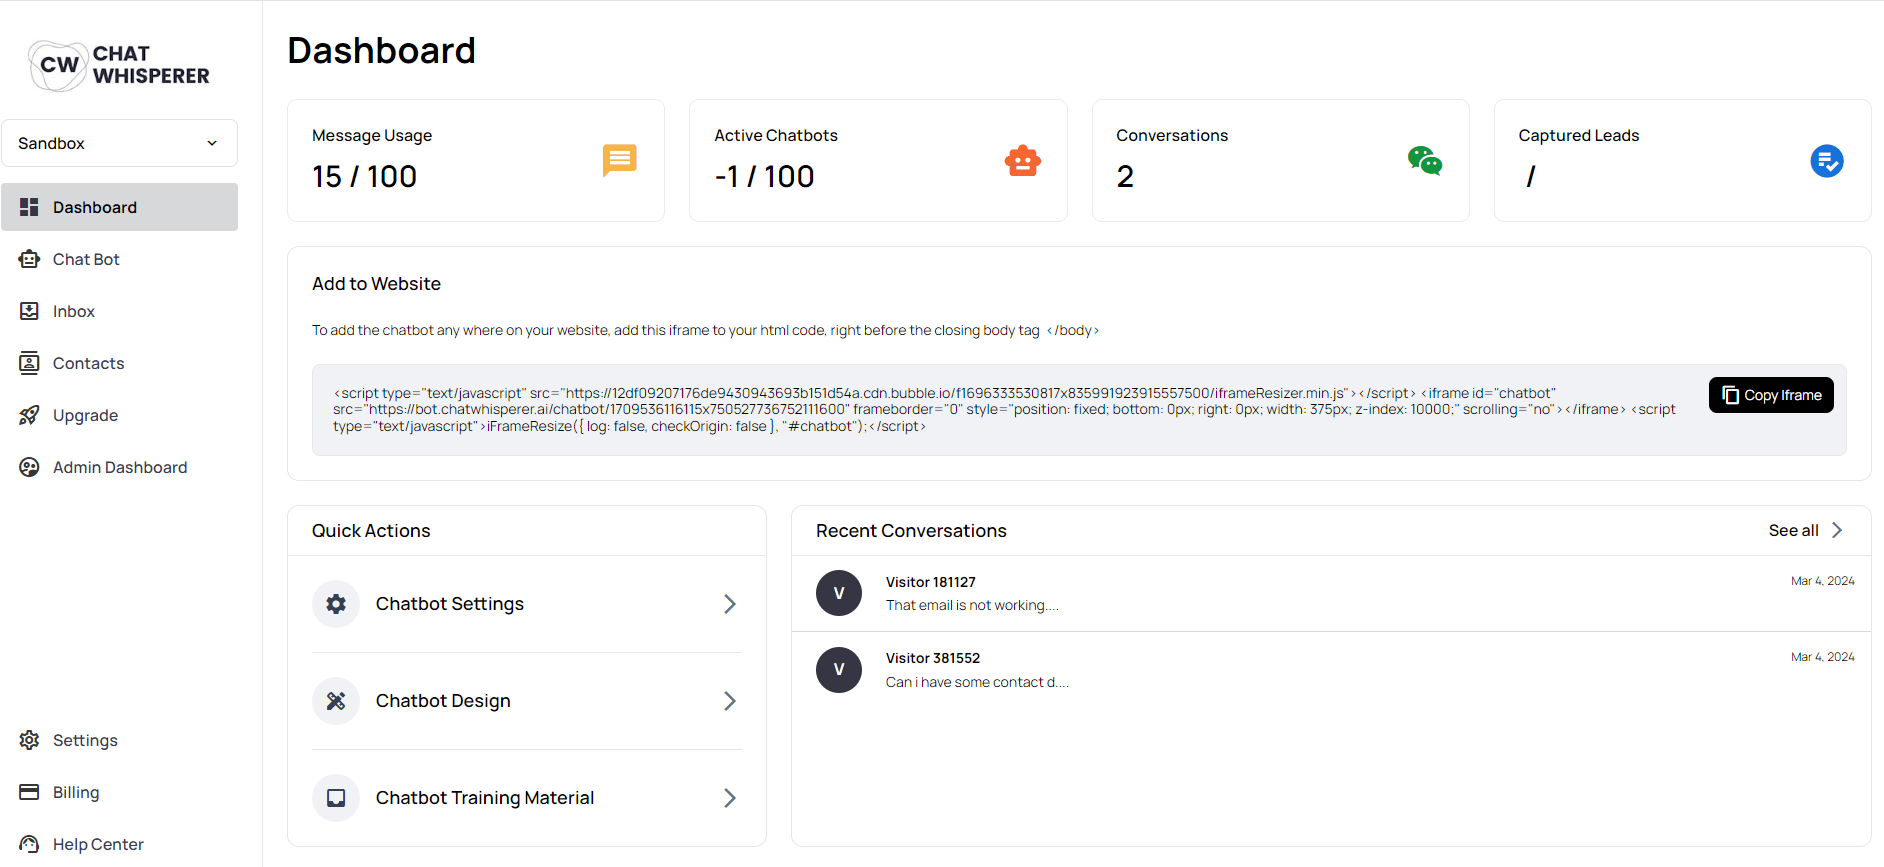Select the Visitor 381552 avatar
The width and height of the screenshot is (1884, 867).
coord(838,670)
